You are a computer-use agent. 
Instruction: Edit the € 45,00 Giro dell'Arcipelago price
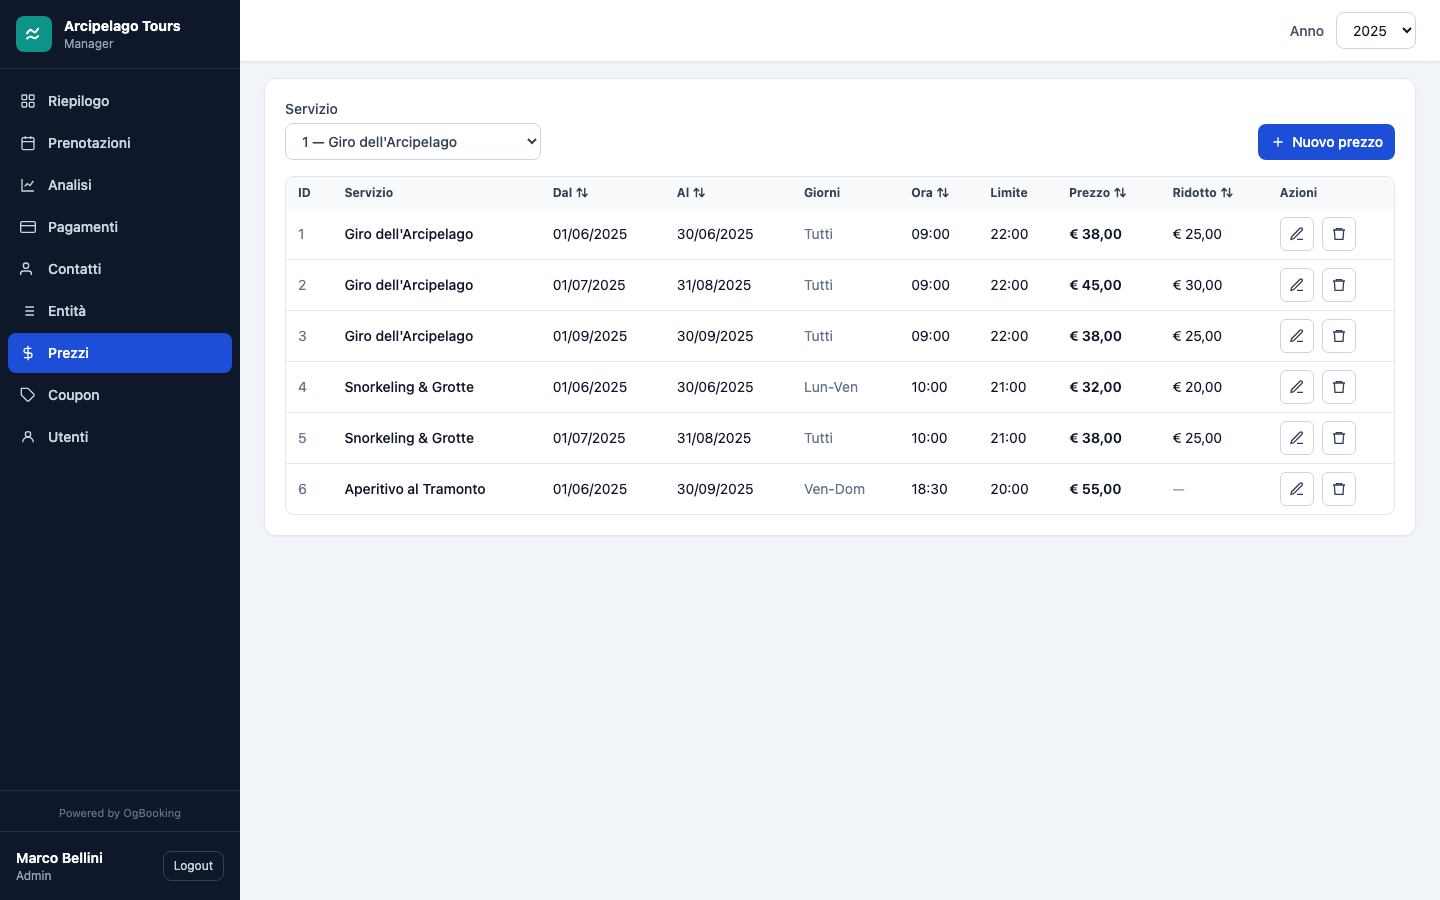click(x=1297, y=285)
